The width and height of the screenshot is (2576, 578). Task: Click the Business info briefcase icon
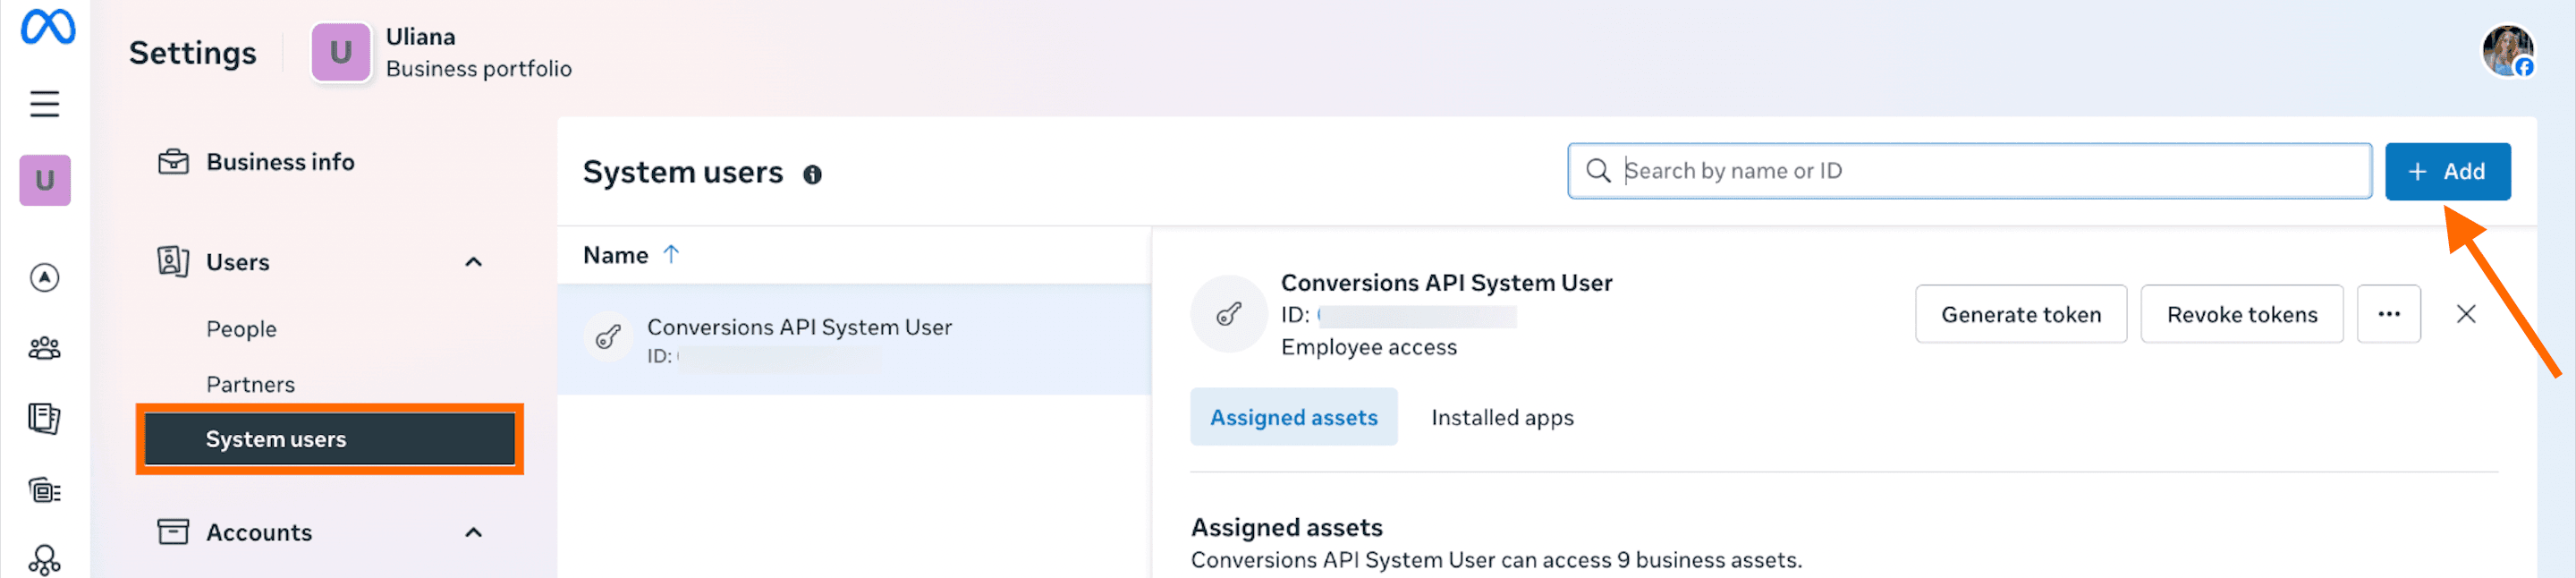pos(173,162)
